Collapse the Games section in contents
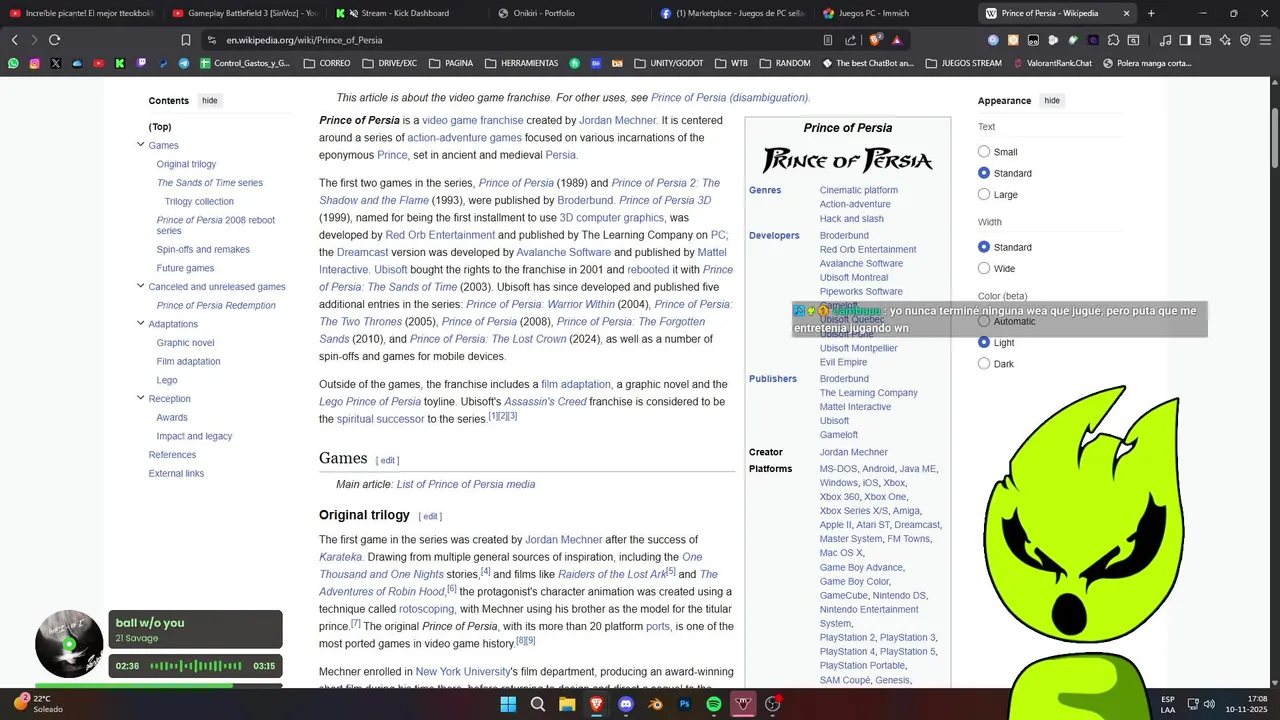Screen dimensions: 1280x720 141,145
